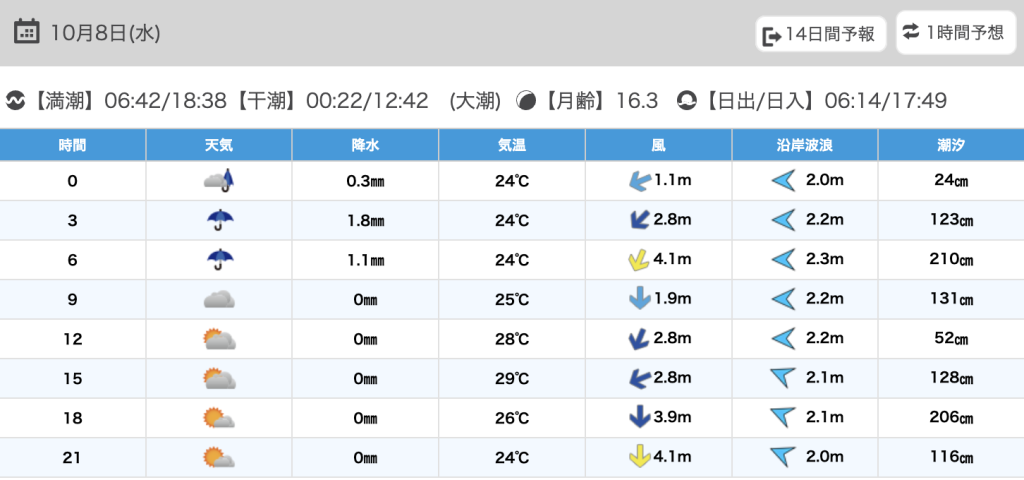Click the calendar icon beside 10月8日
The image size is (1024, 480).
click(x=27, y=32)
